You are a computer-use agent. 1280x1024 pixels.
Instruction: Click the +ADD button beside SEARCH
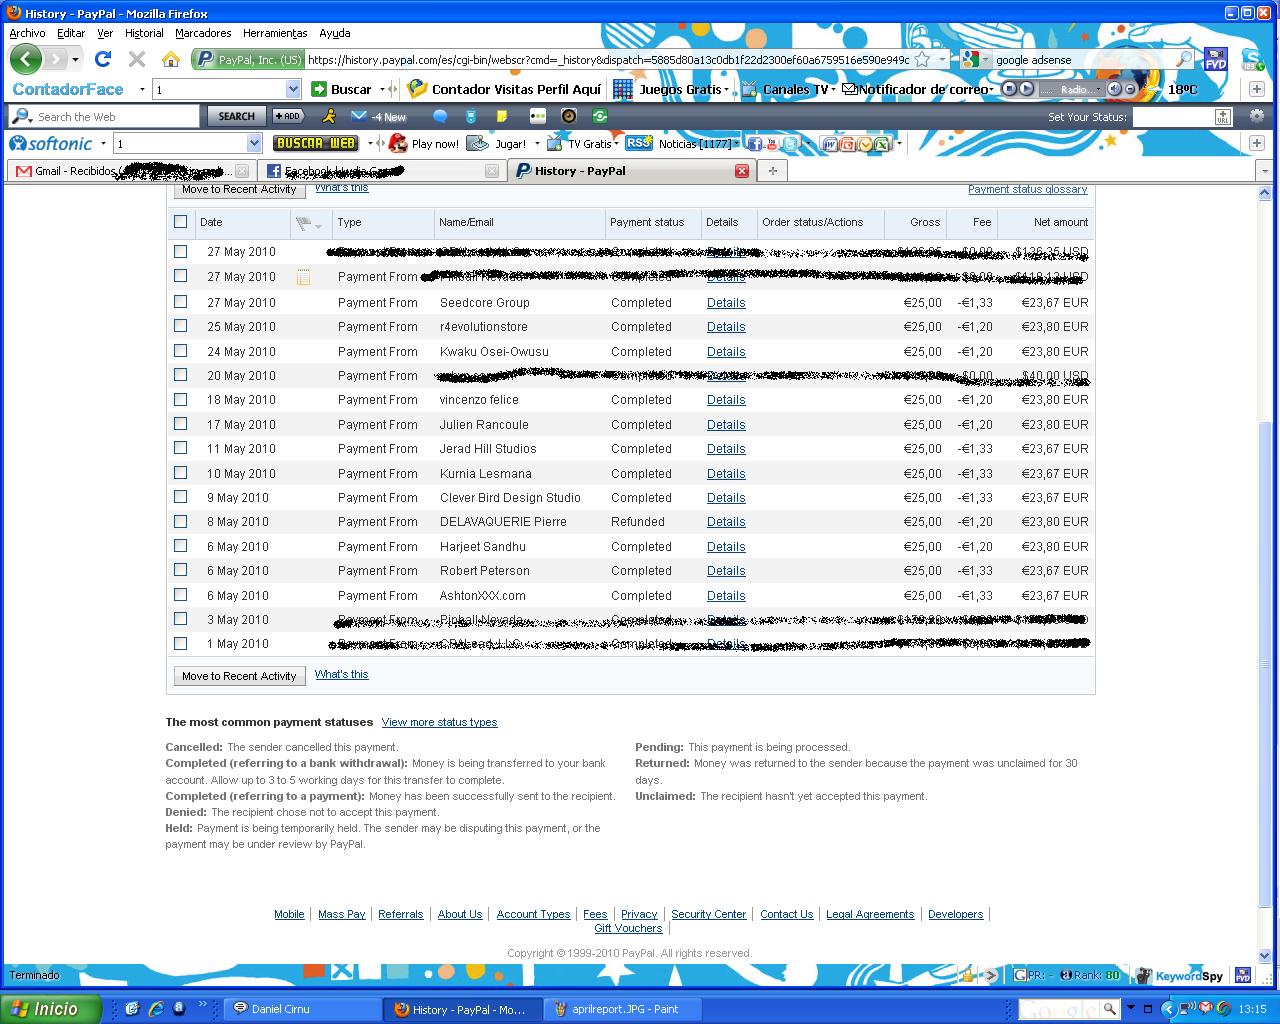coord(287,116)
